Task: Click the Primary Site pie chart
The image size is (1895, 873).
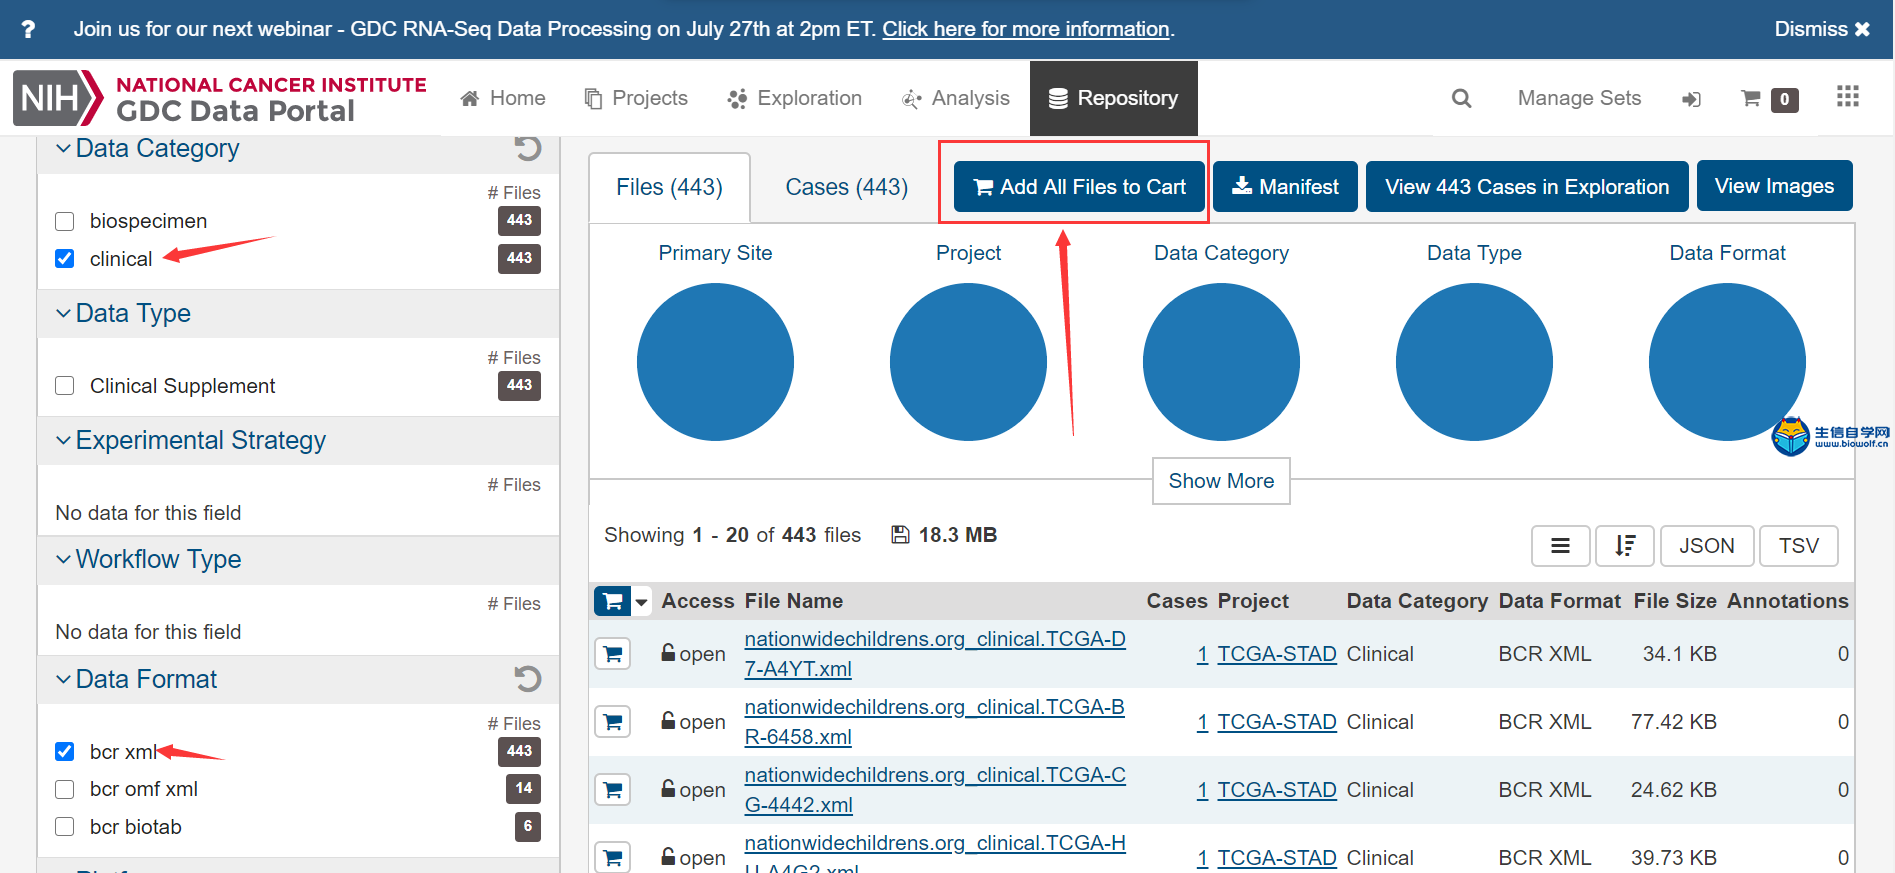Action: (x=715, y=362)
